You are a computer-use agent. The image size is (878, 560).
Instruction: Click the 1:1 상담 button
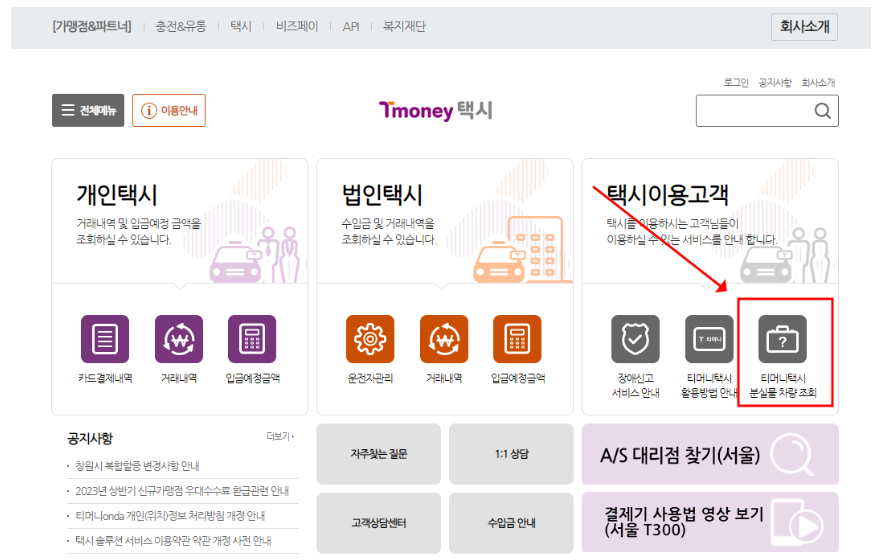[x=511, y=454]
